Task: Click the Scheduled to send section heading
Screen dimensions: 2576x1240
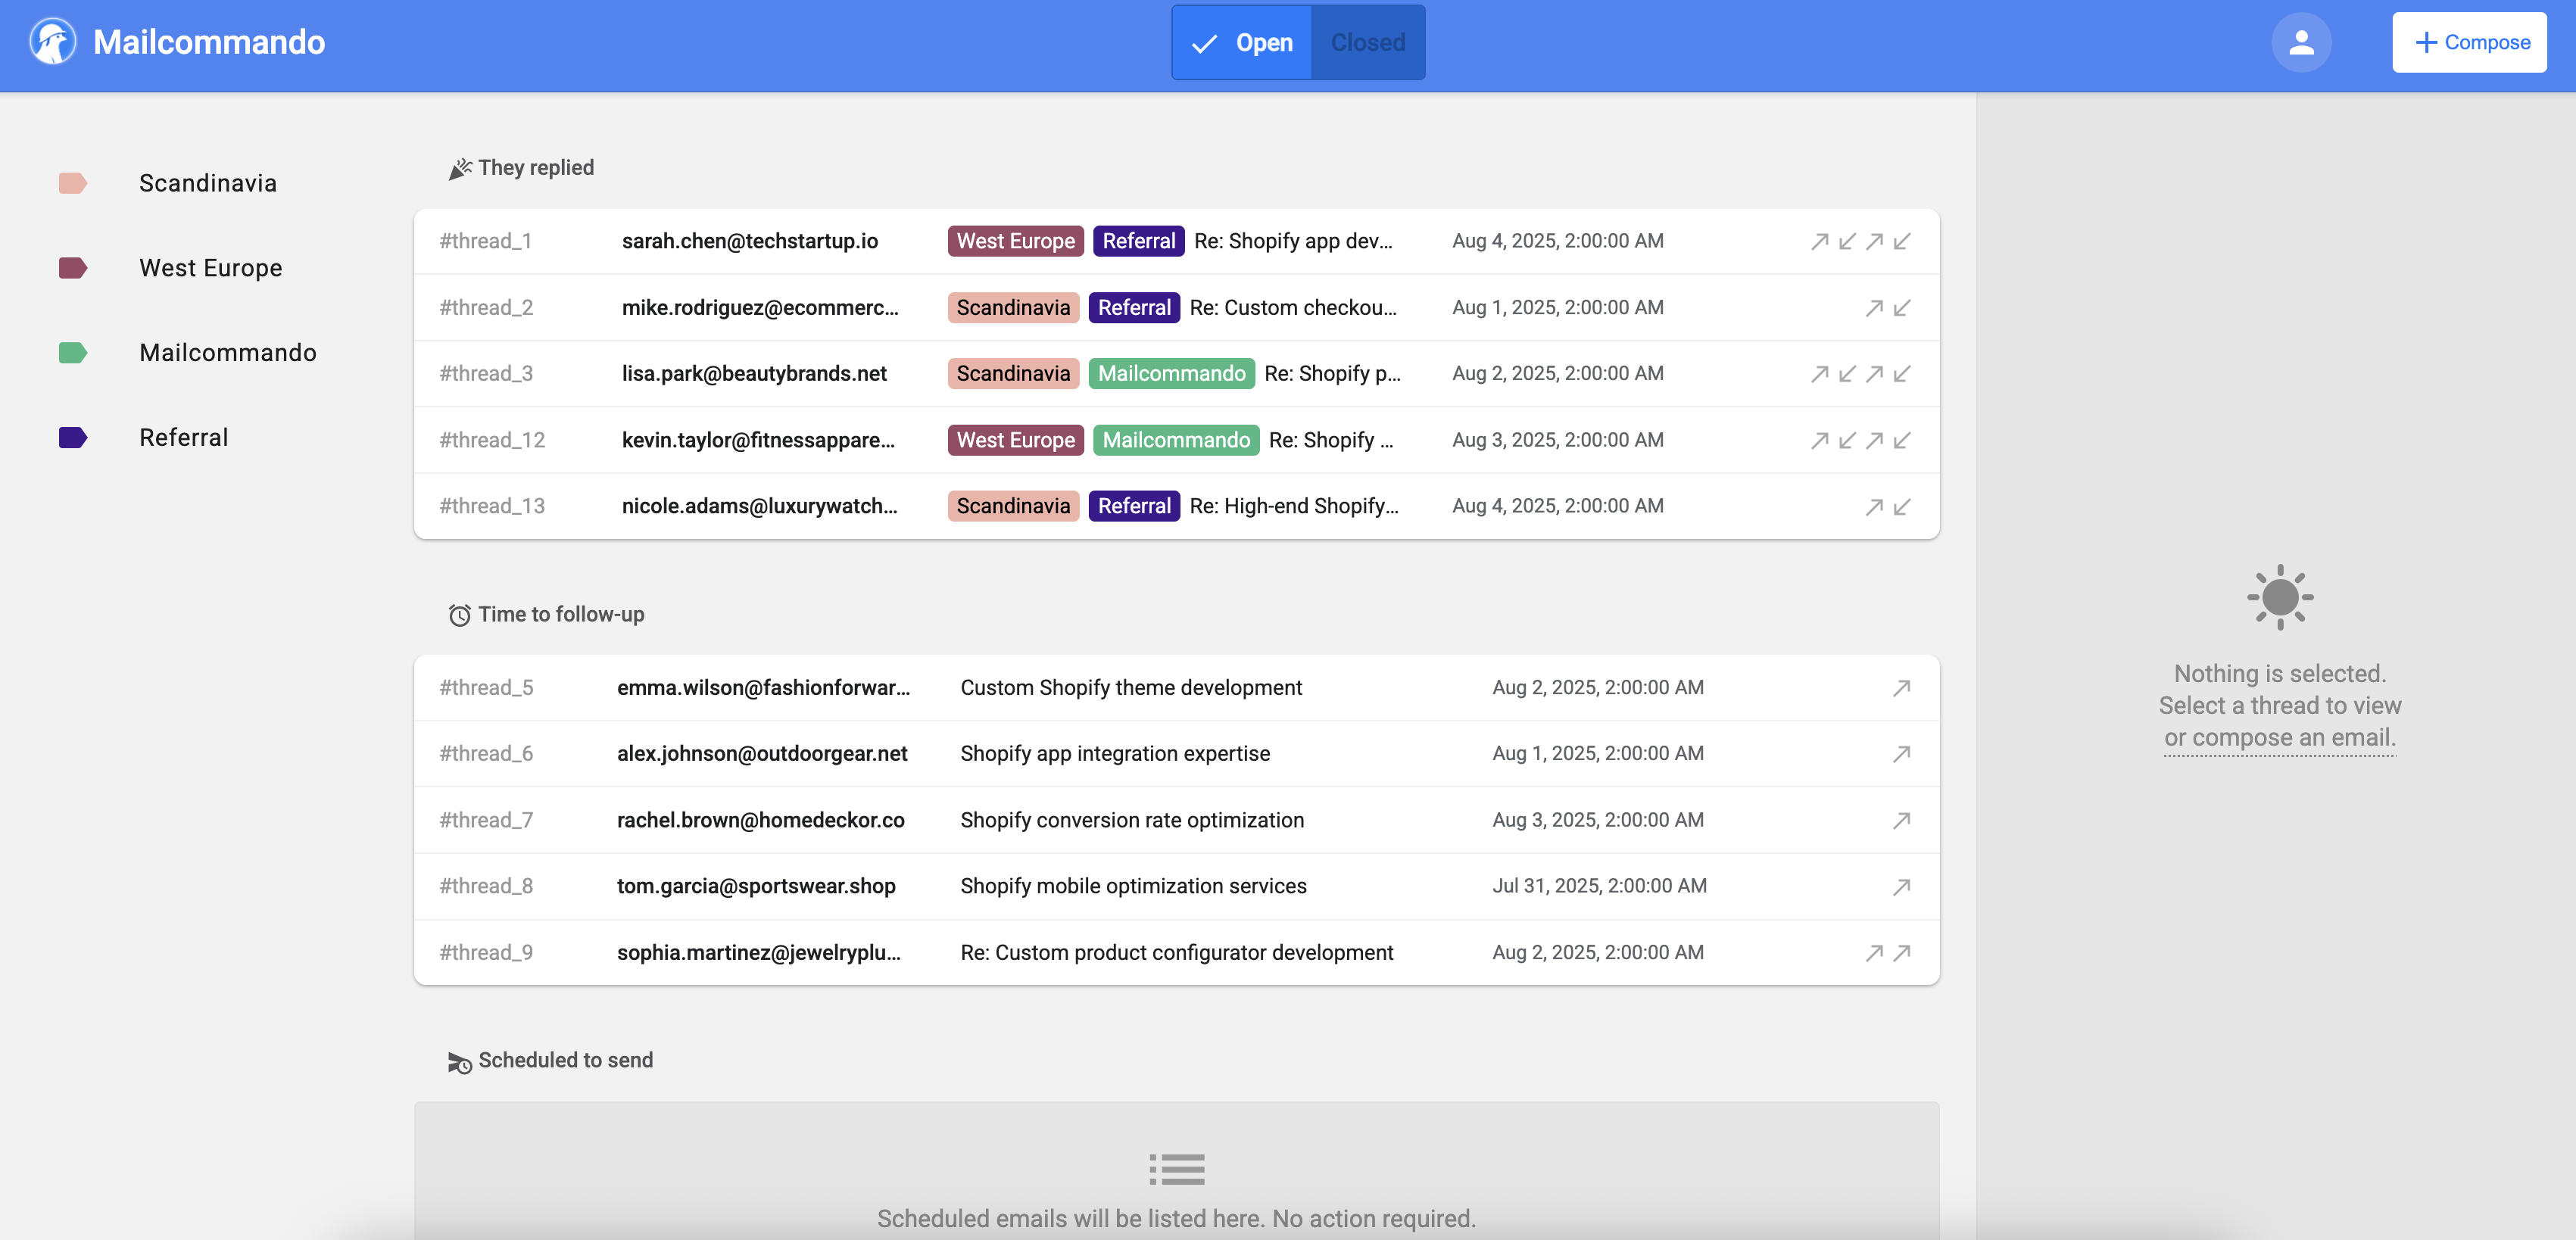Action: coord(566,1061)
